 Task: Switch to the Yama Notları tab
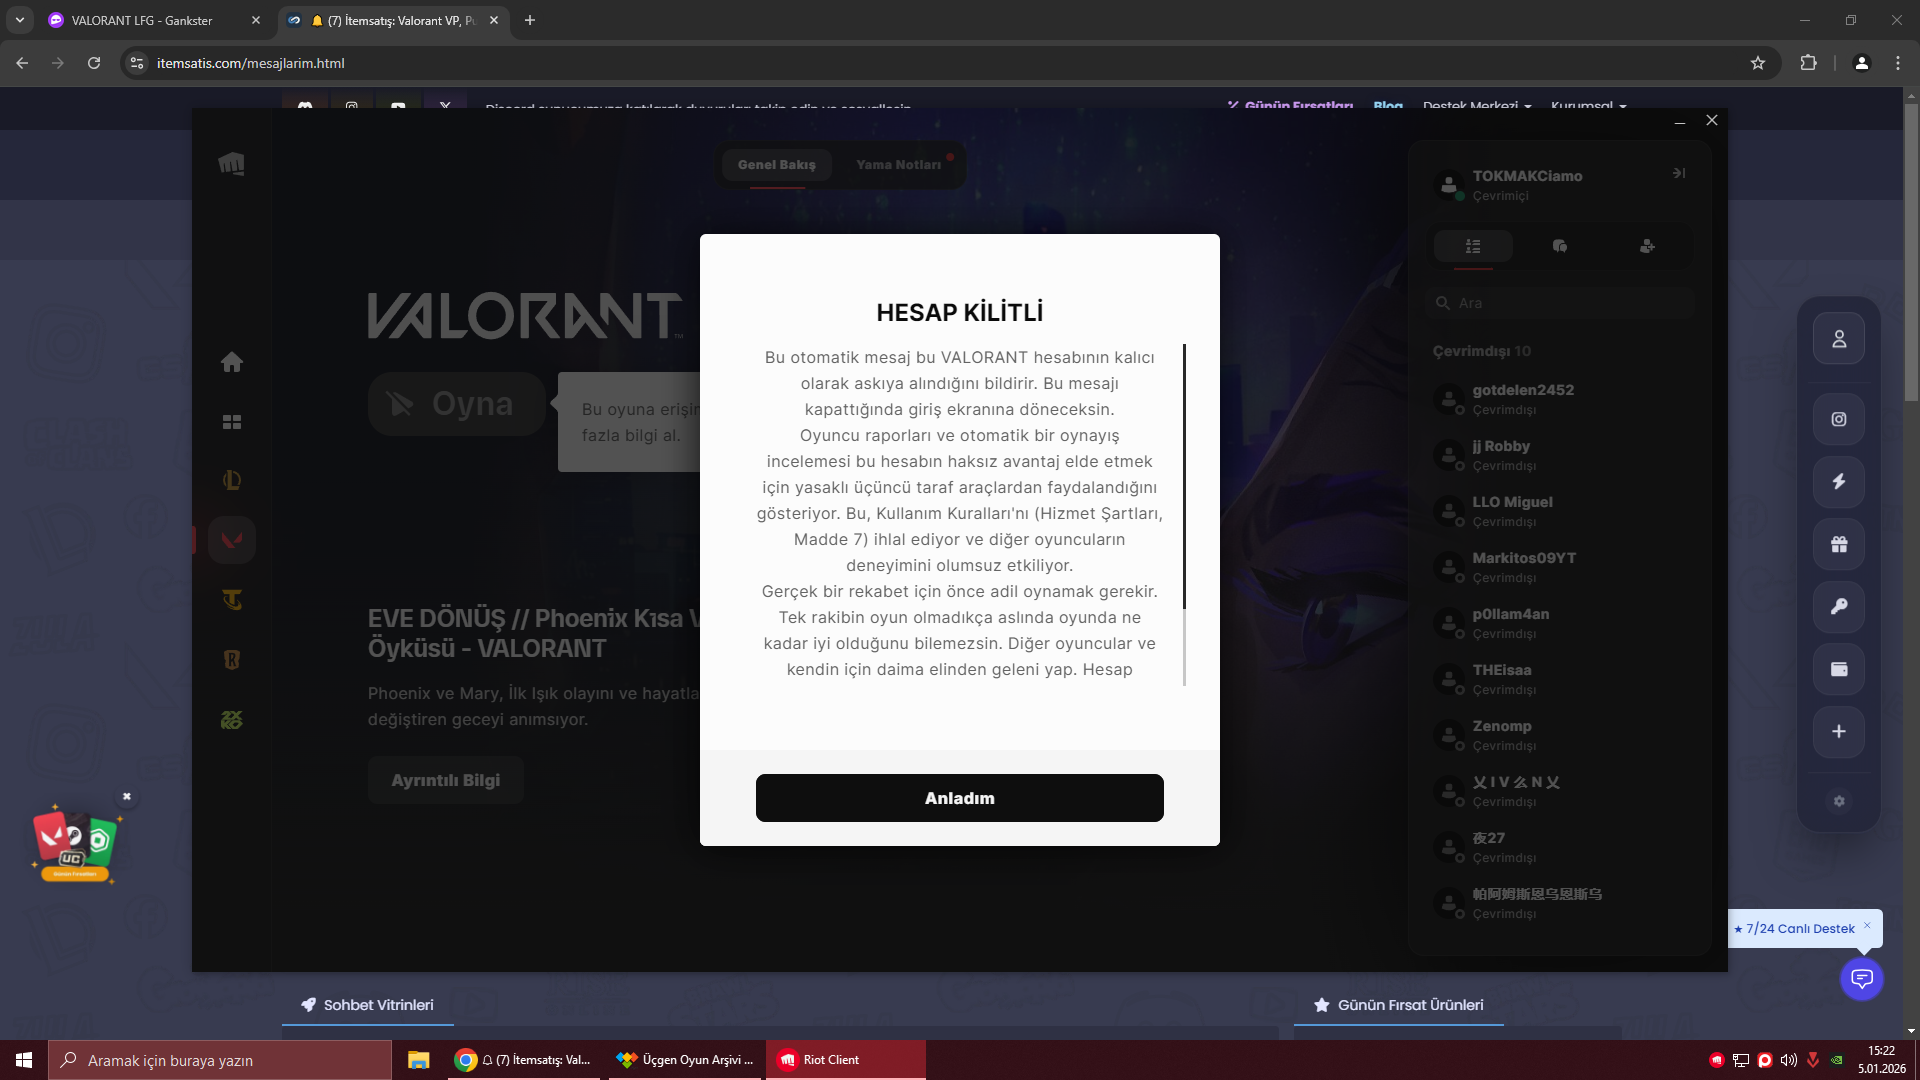click(x=899, y=165)
